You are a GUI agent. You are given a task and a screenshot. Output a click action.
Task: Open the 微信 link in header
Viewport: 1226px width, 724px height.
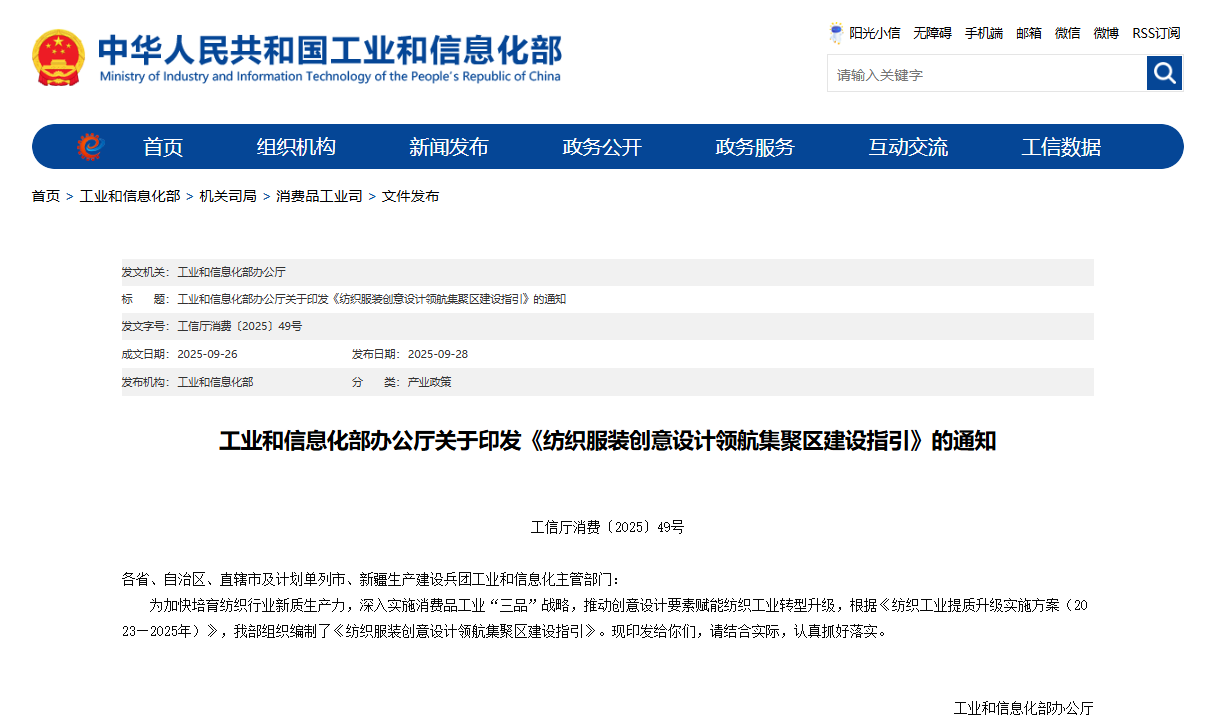point(1067,33)
